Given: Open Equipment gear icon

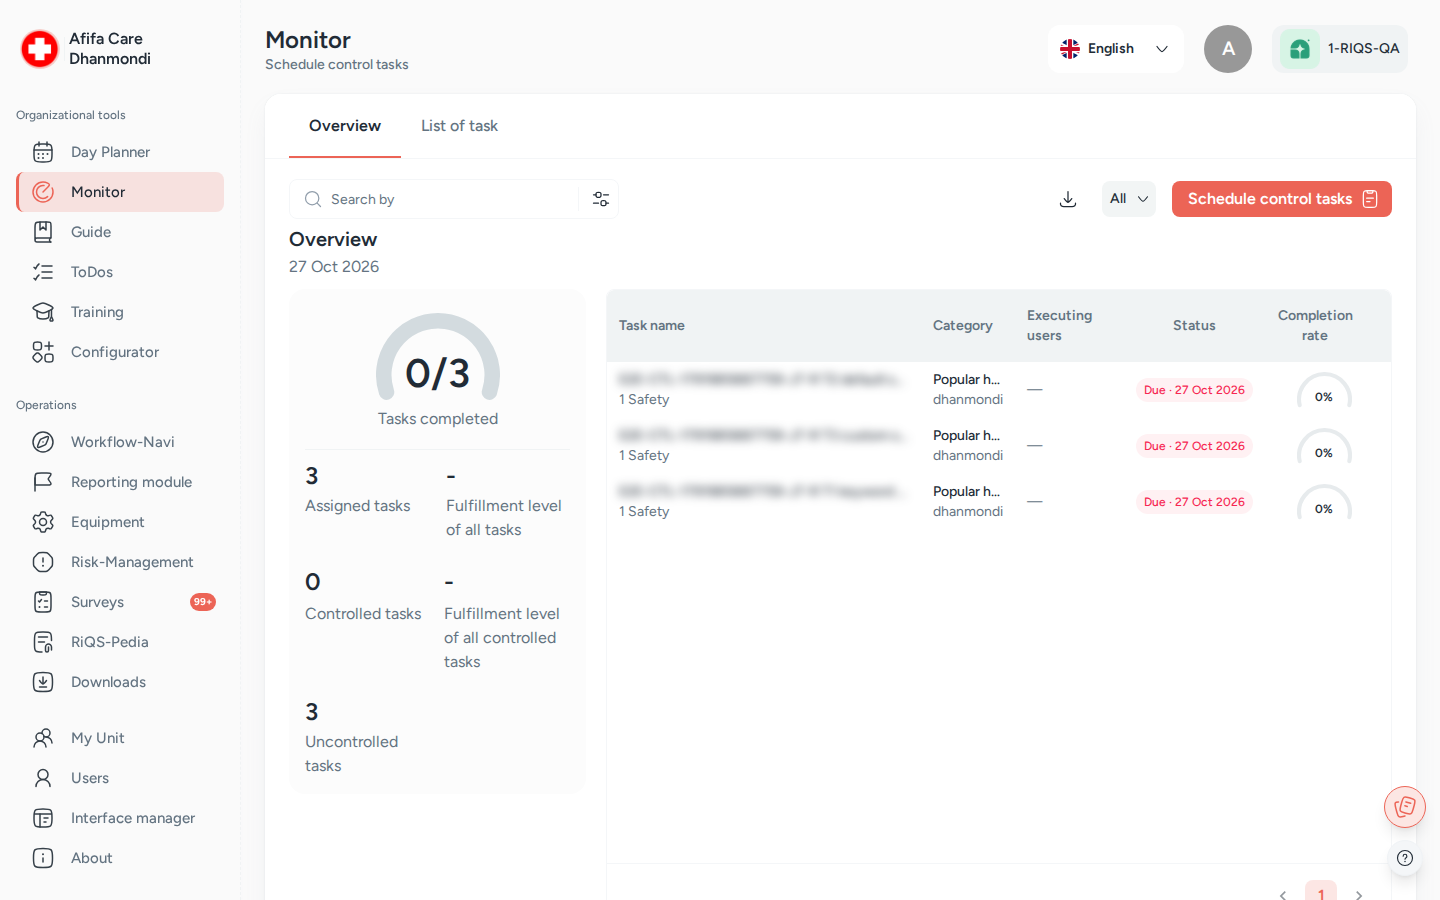Looking at the screenshot, I should point(43,522).
